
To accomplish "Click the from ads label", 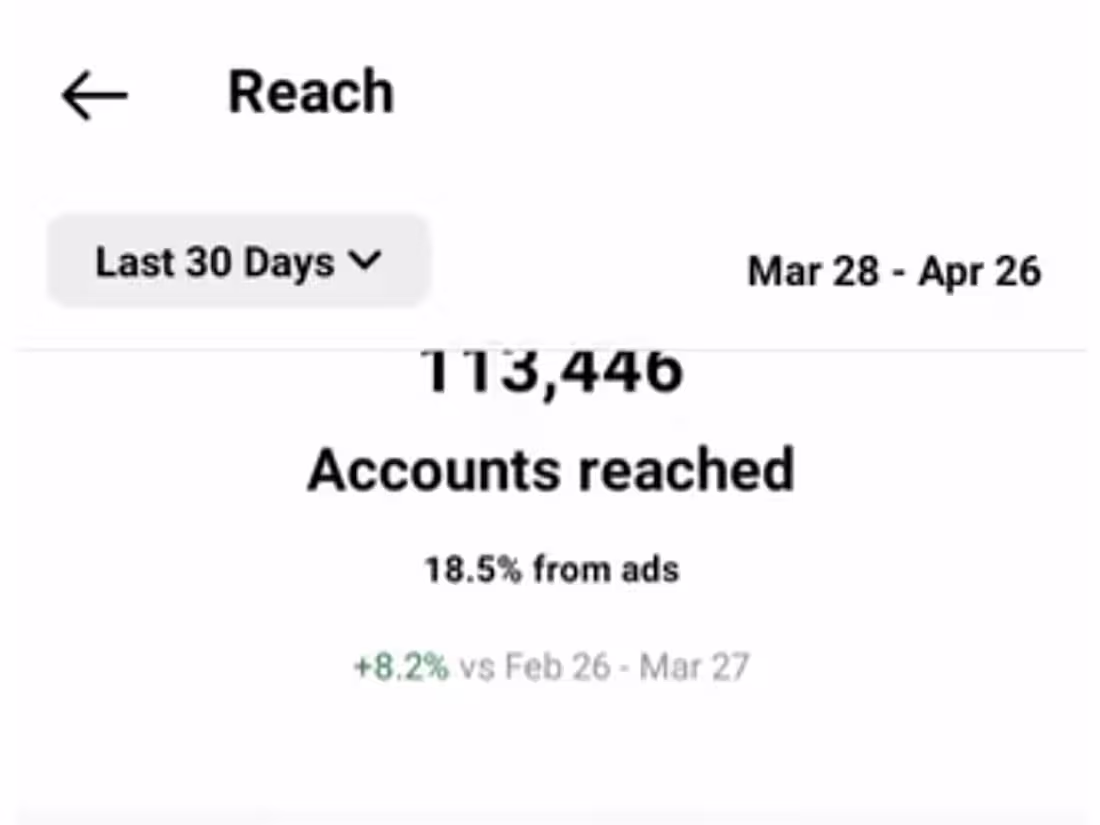I will [x=606, y=570].
